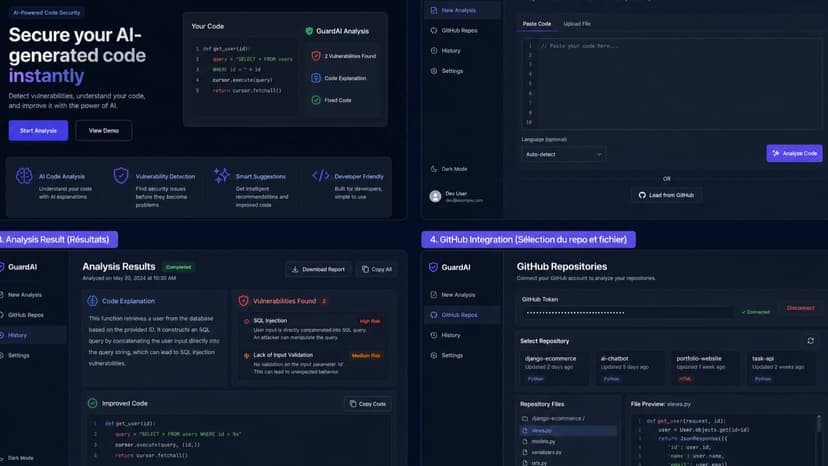The width and height of the screenshot is (828, 466).
Task: Click the Download Report button
Action: pyautogui.click(x=318, y=269)
